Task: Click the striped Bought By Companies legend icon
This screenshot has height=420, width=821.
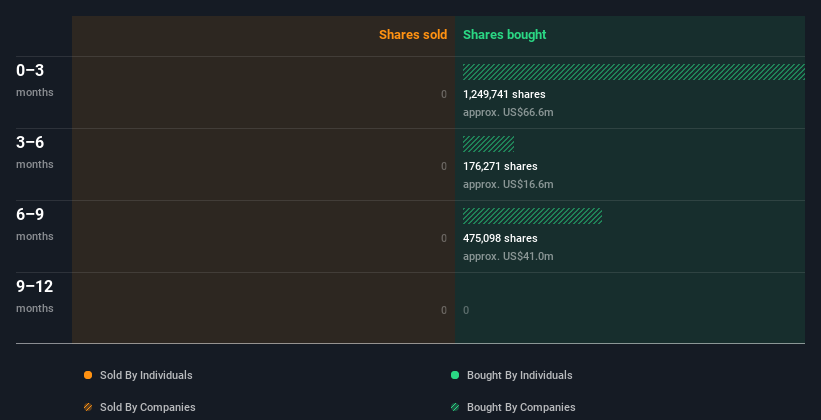Action: [455, 407]
